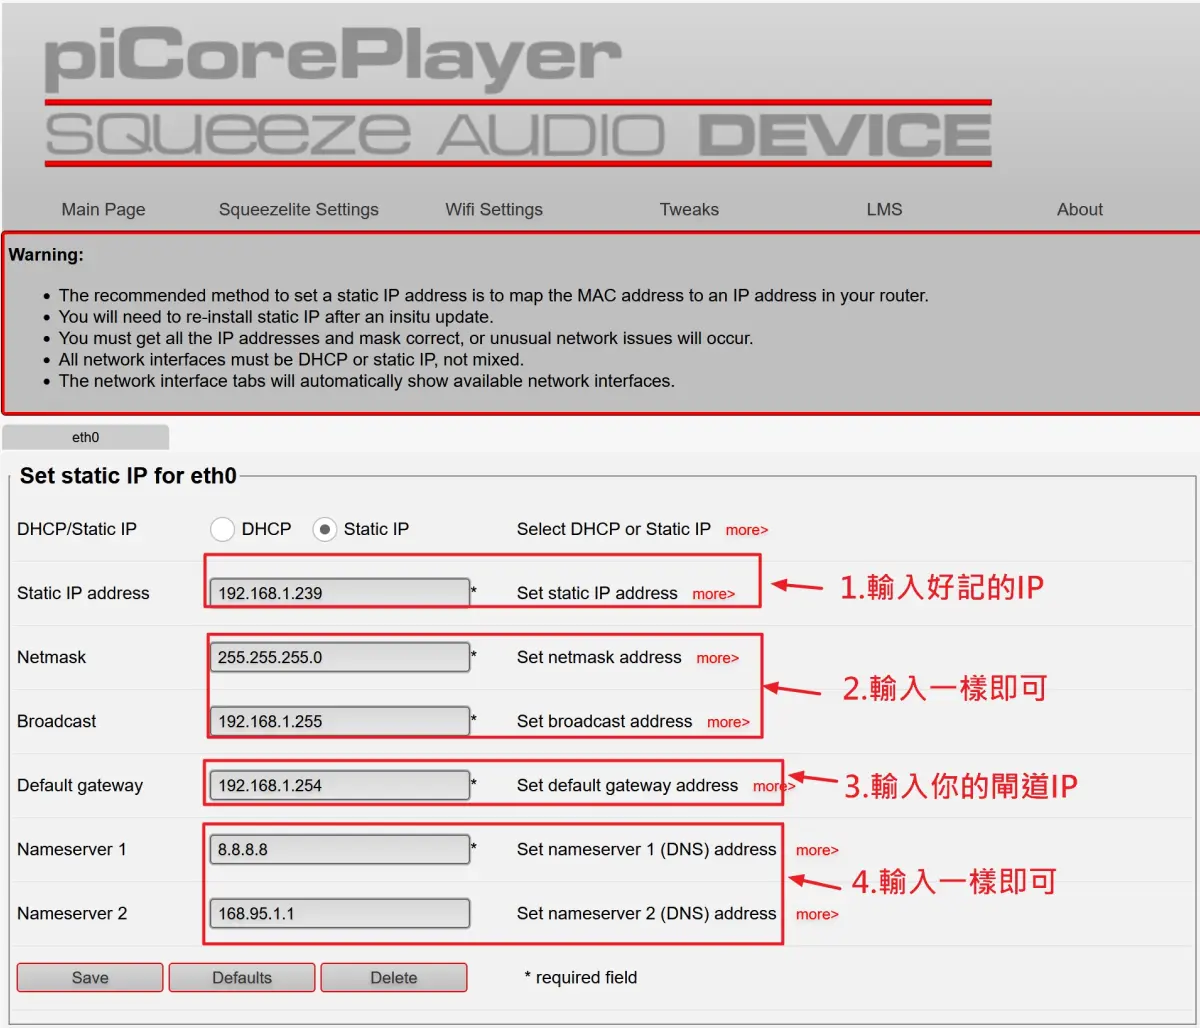Screen dimensions: 1200x1028
Task: Go to Squeezelite Settings page
Action: click(x=299, y=209)
